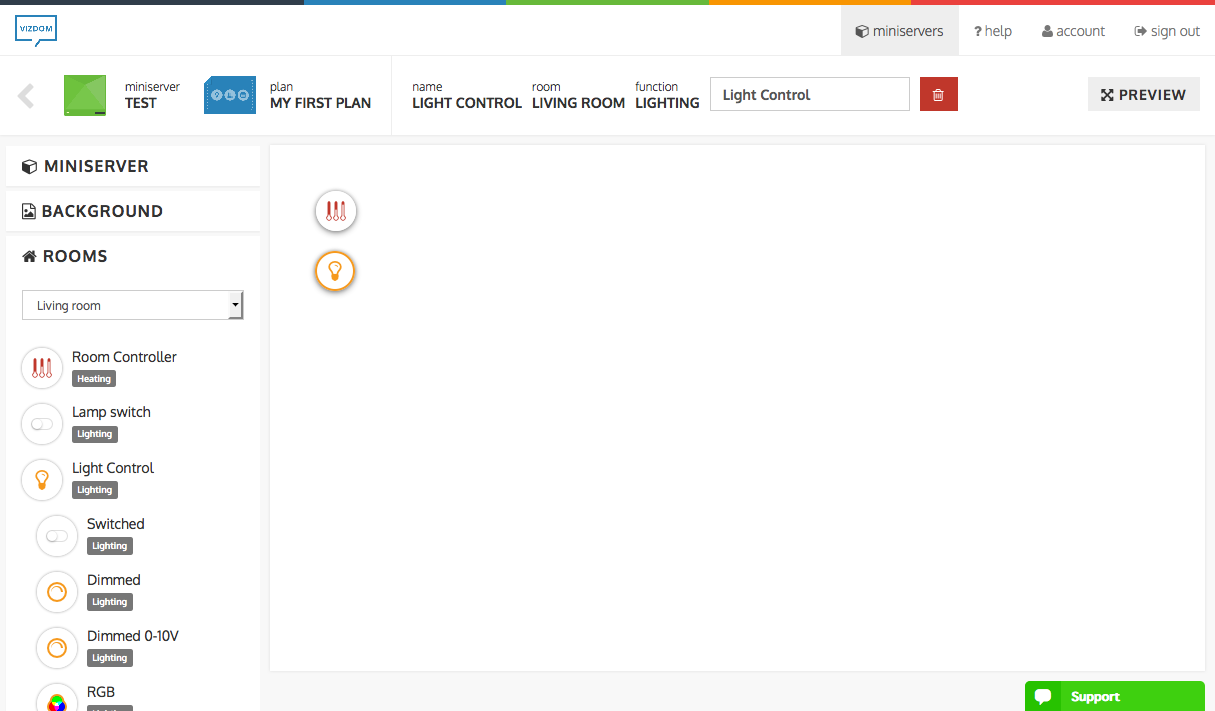This screenshot has width=1215, height=711.
Task: Expand the MINISERVER panel
Action: (x=133, y=166)
